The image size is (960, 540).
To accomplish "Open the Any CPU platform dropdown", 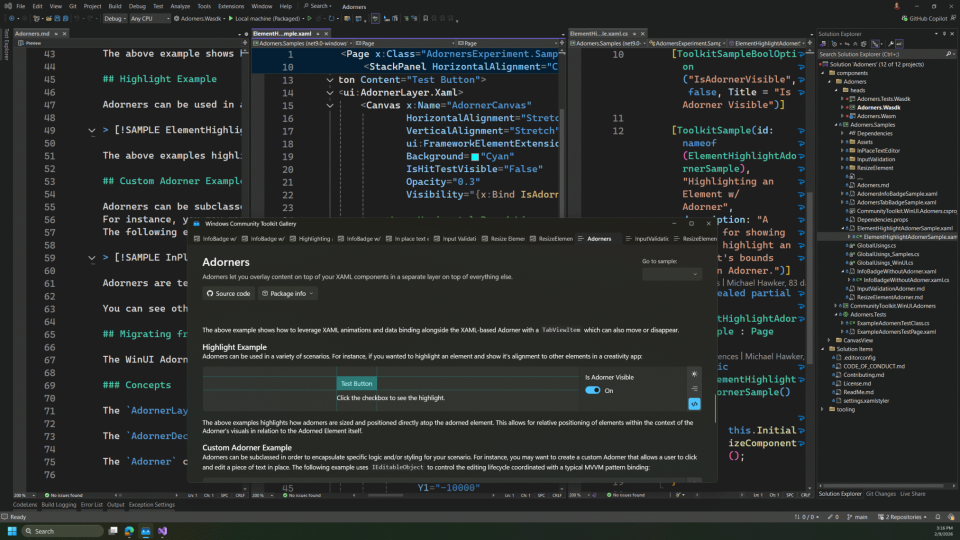I will [x=149, y=18].
